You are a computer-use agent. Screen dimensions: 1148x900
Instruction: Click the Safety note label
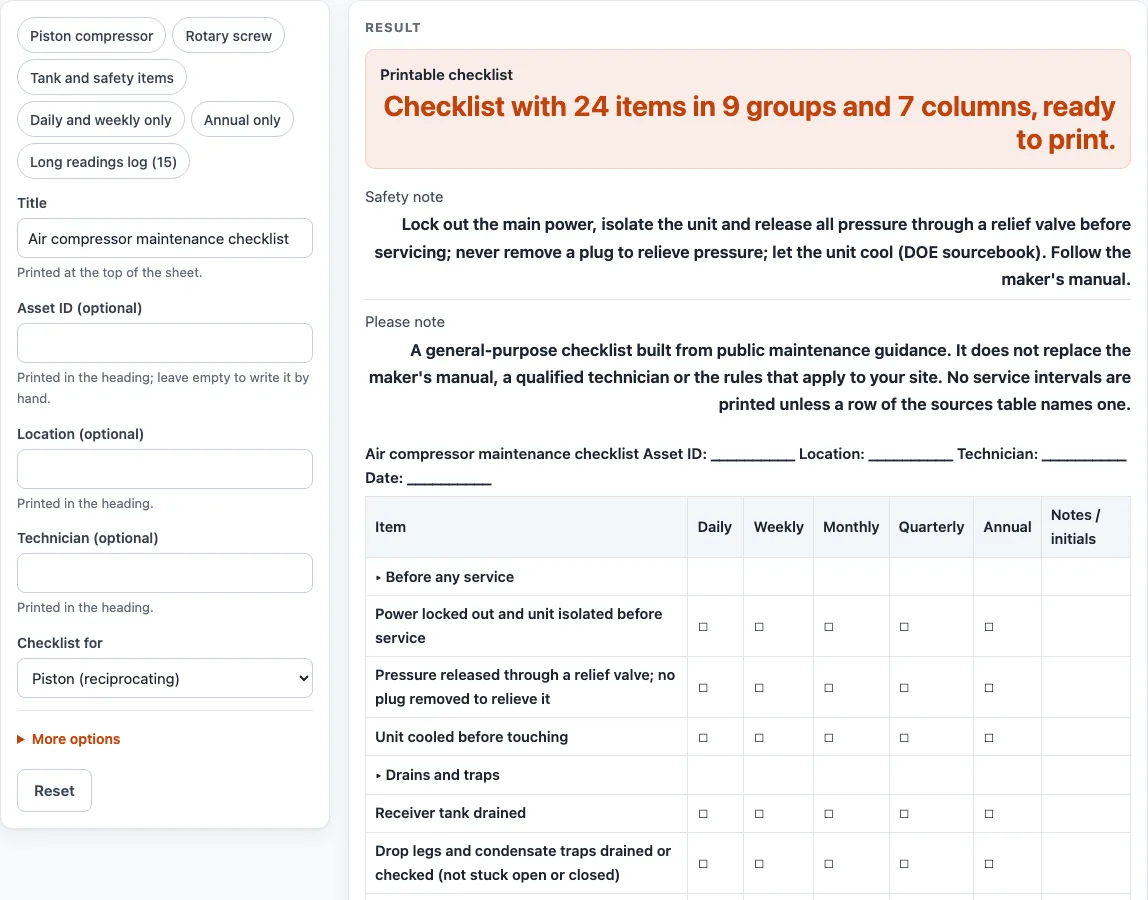point(404,197)
